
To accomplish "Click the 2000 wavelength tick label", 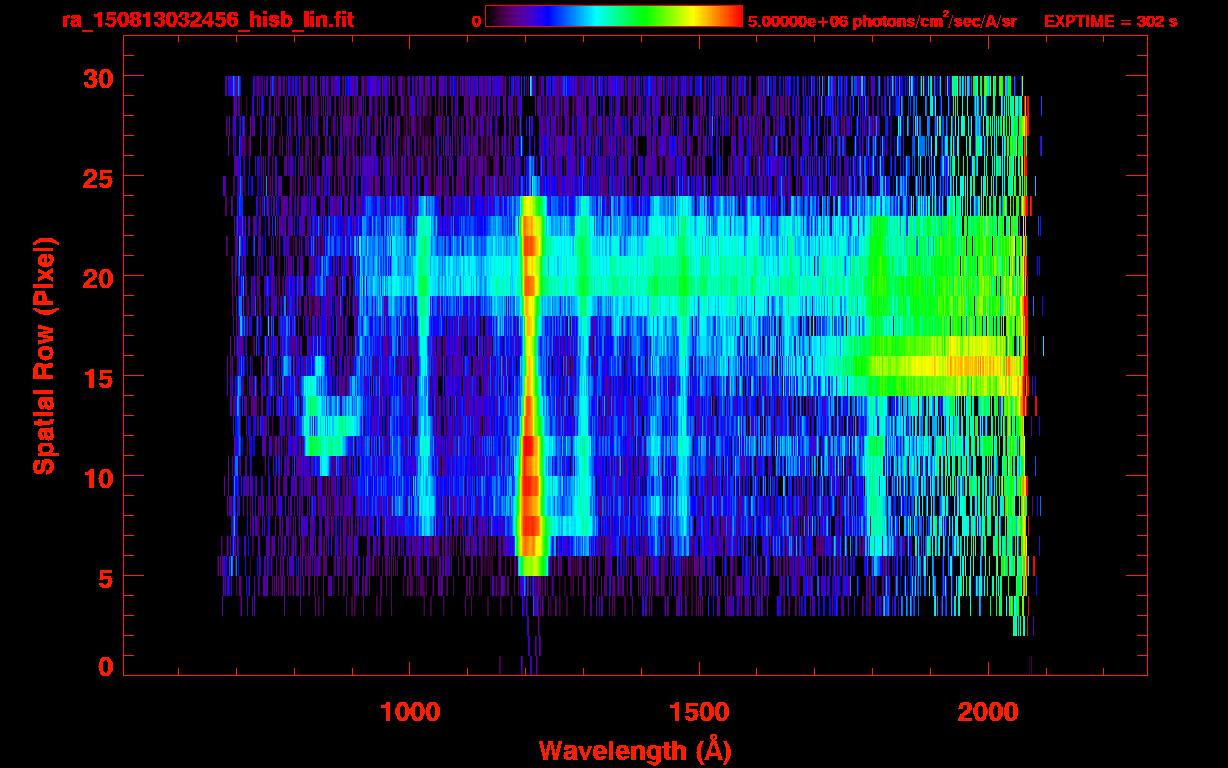I will tap(987, 711).
